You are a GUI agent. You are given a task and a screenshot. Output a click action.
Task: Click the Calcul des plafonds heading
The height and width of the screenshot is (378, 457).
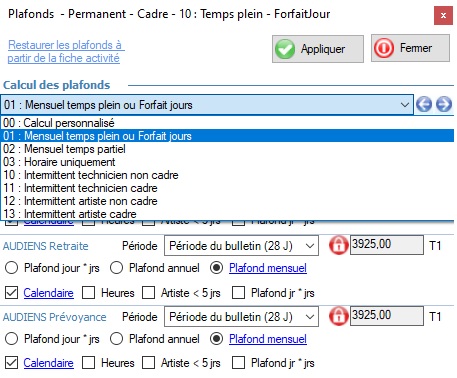pos(57,85)
